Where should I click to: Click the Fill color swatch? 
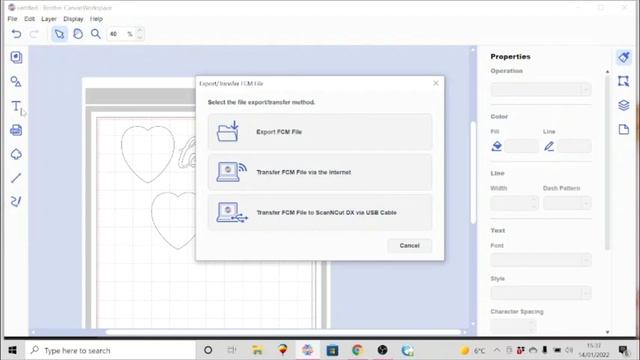point(522,146)
